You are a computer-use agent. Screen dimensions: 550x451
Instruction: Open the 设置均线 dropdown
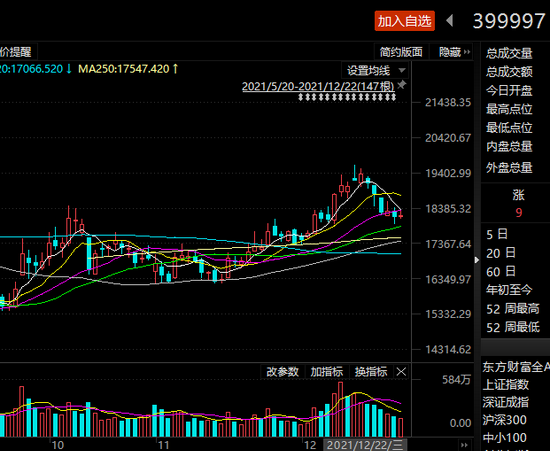pos(374,70)
